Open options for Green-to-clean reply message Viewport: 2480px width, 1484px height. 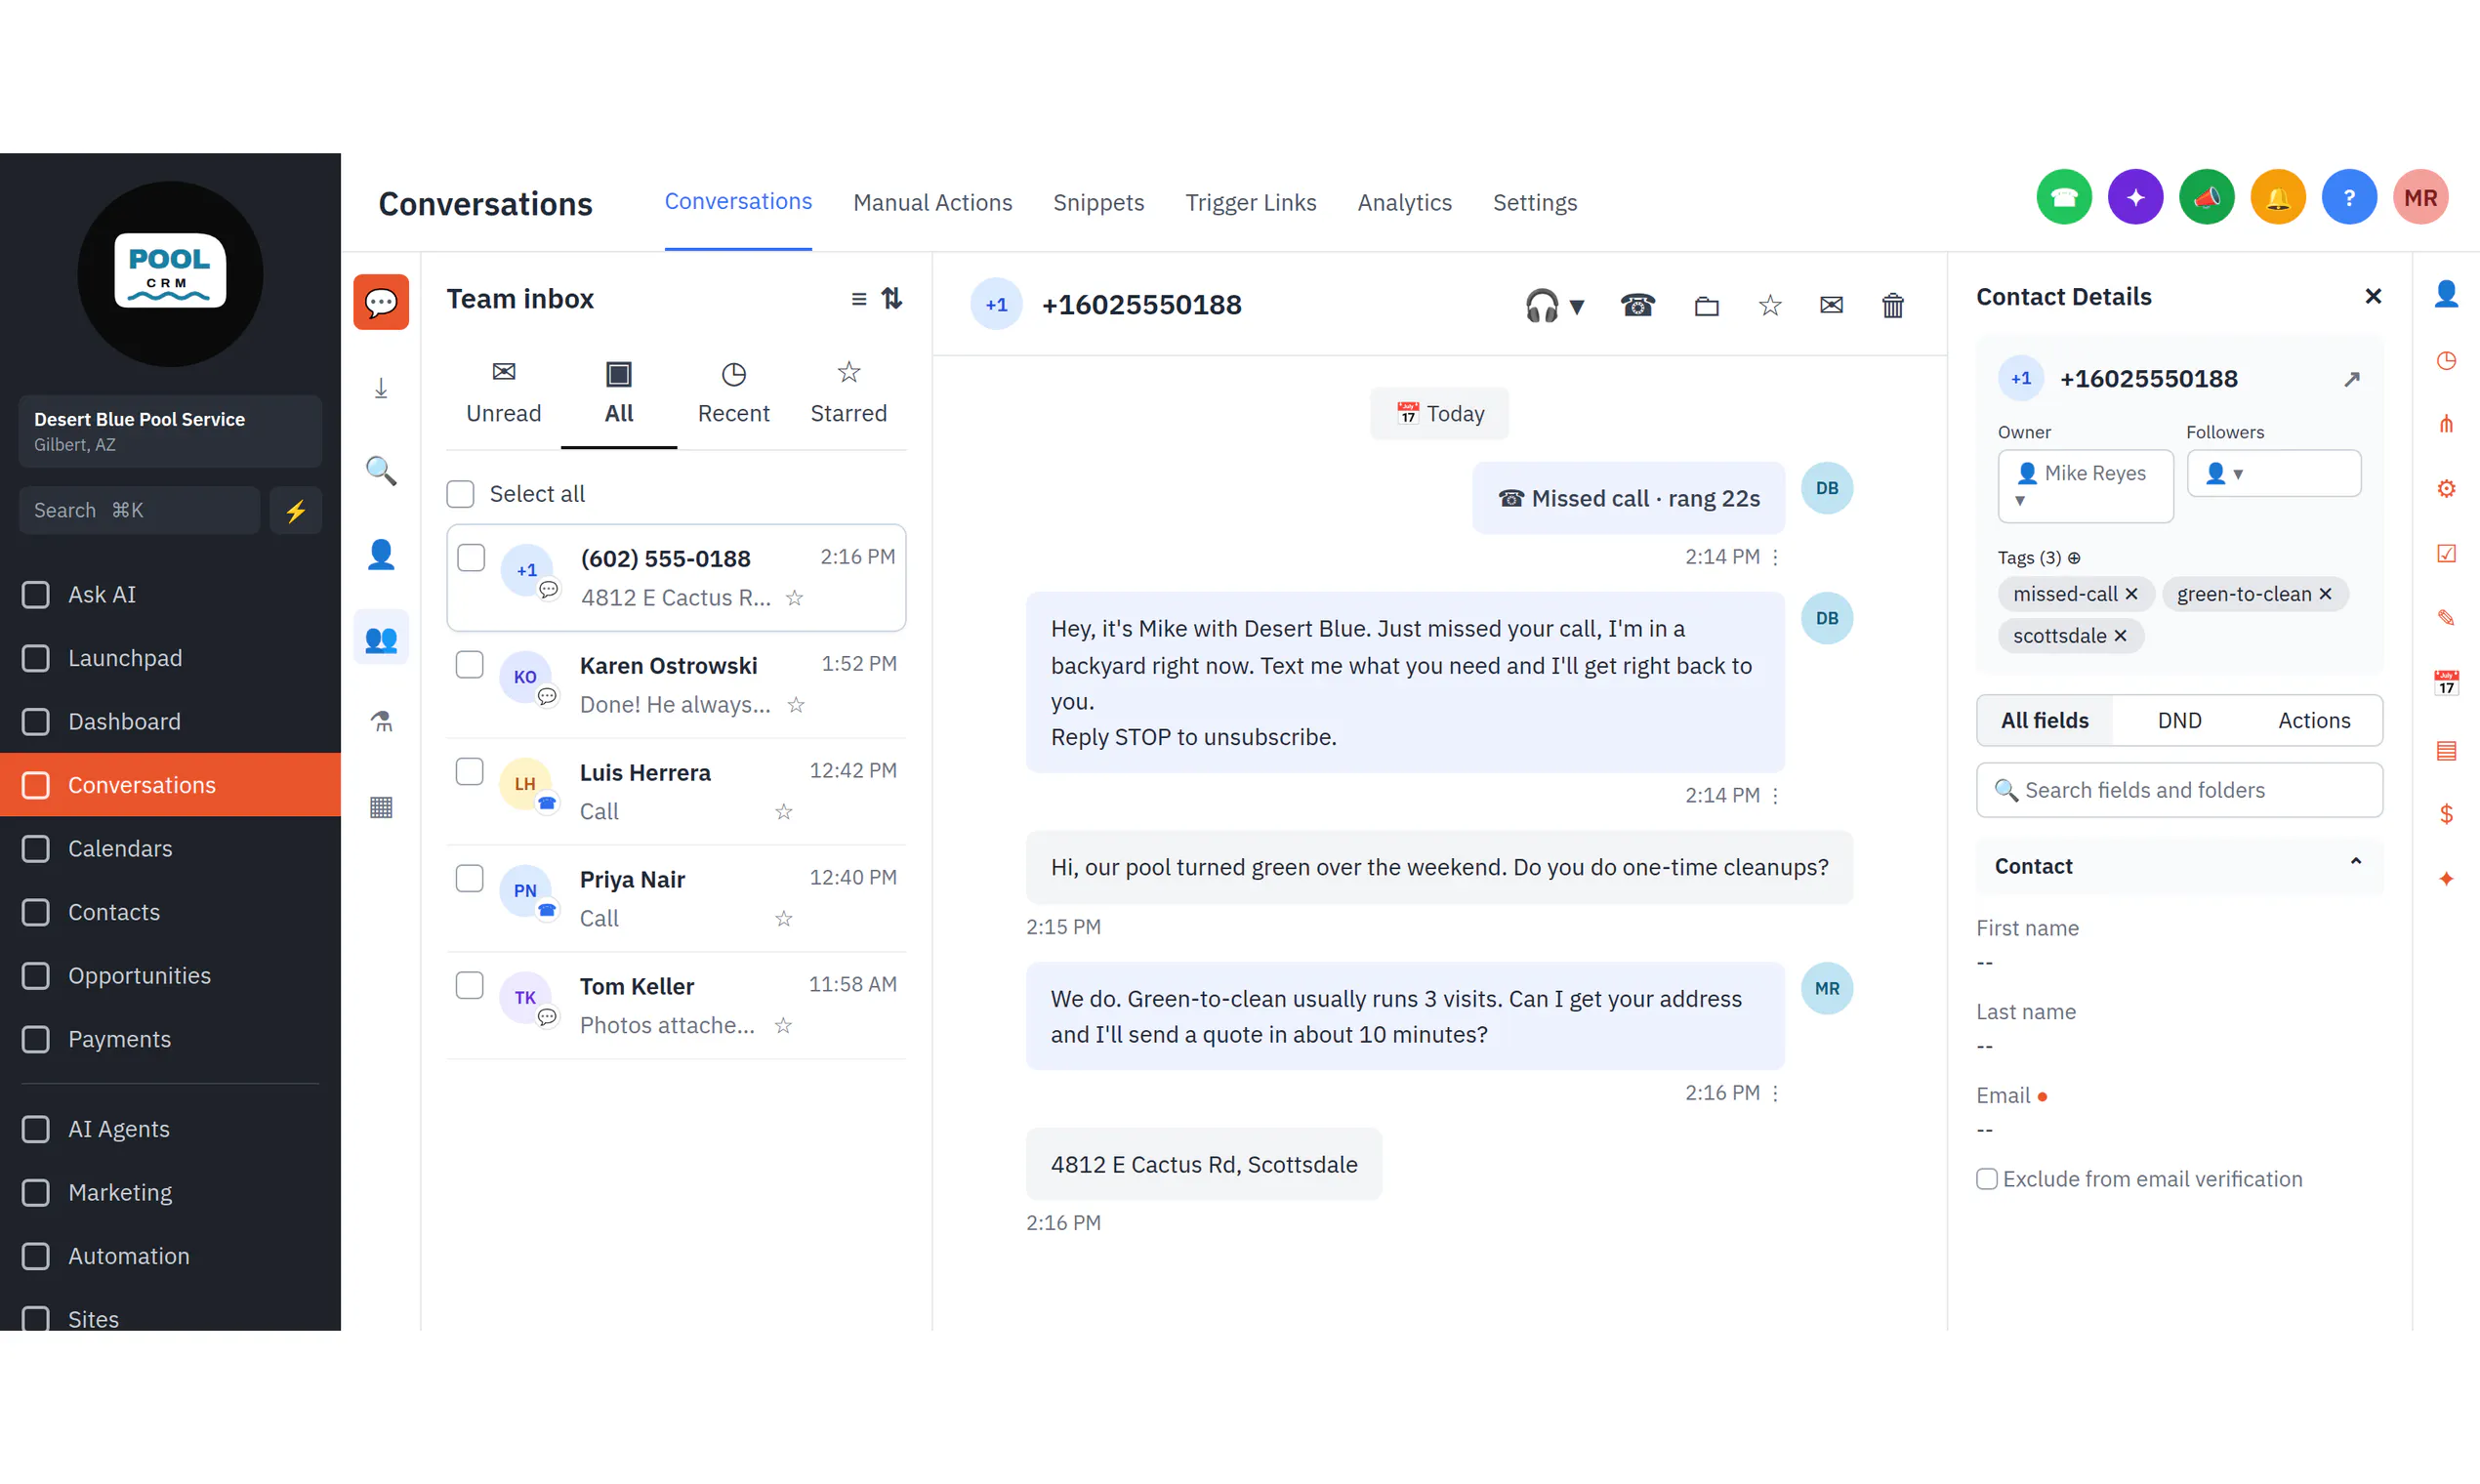pyautogui.click(x=1775, y=1093)
